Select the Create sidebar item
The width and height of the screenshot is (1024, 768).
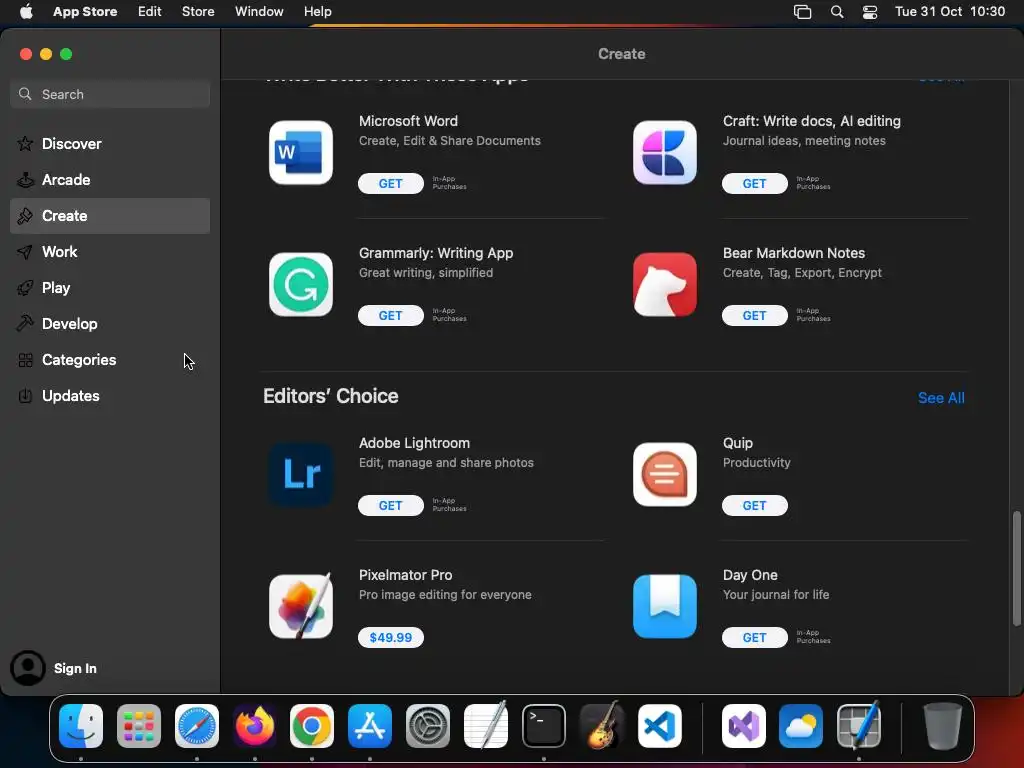[x=110, y=216]
